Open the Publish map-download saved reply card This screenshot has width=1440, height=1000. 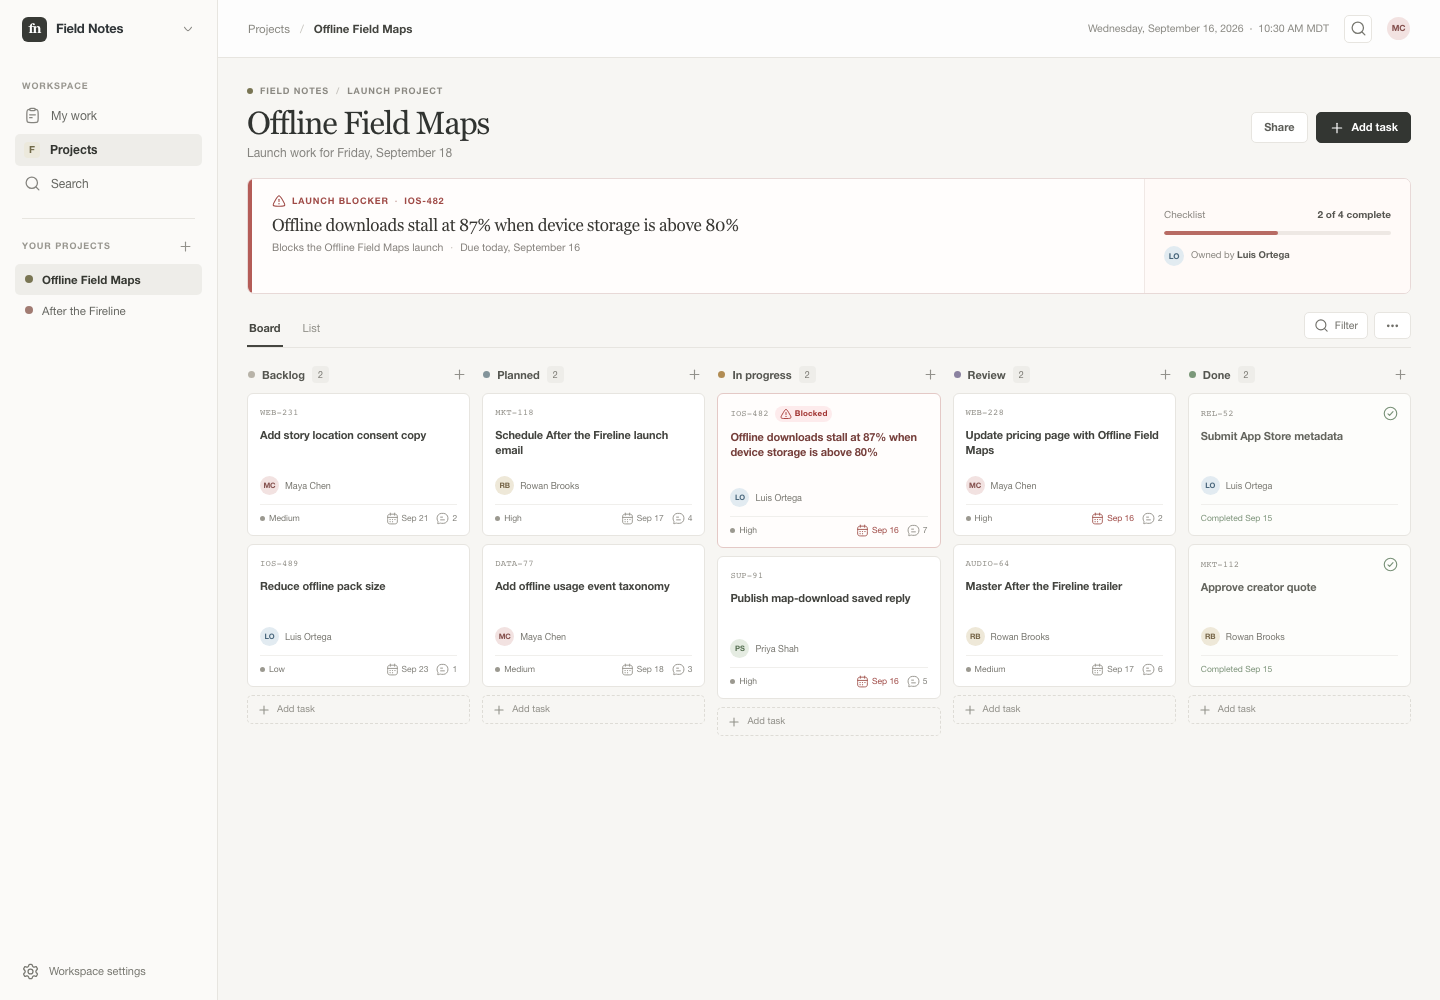pyautogui.click(x=828, y=627)
